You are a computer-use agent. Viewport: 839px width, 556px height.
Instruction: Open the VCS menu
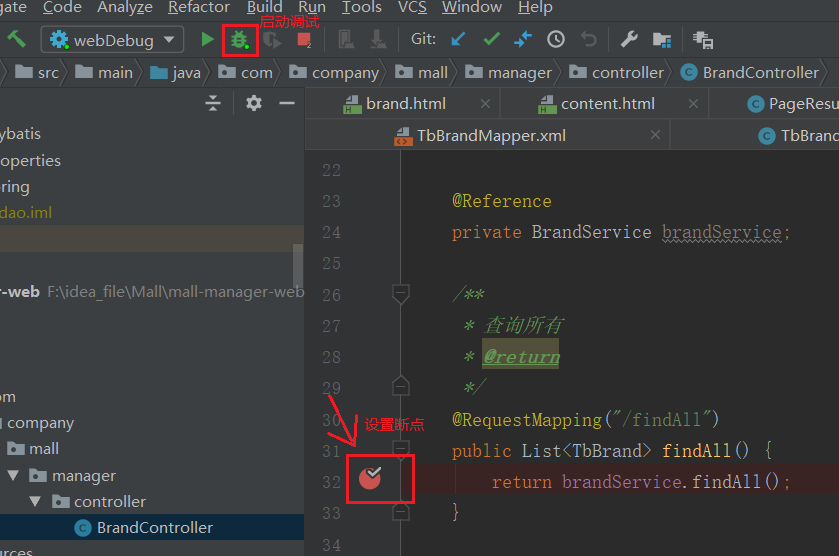(x=412, y=7)
